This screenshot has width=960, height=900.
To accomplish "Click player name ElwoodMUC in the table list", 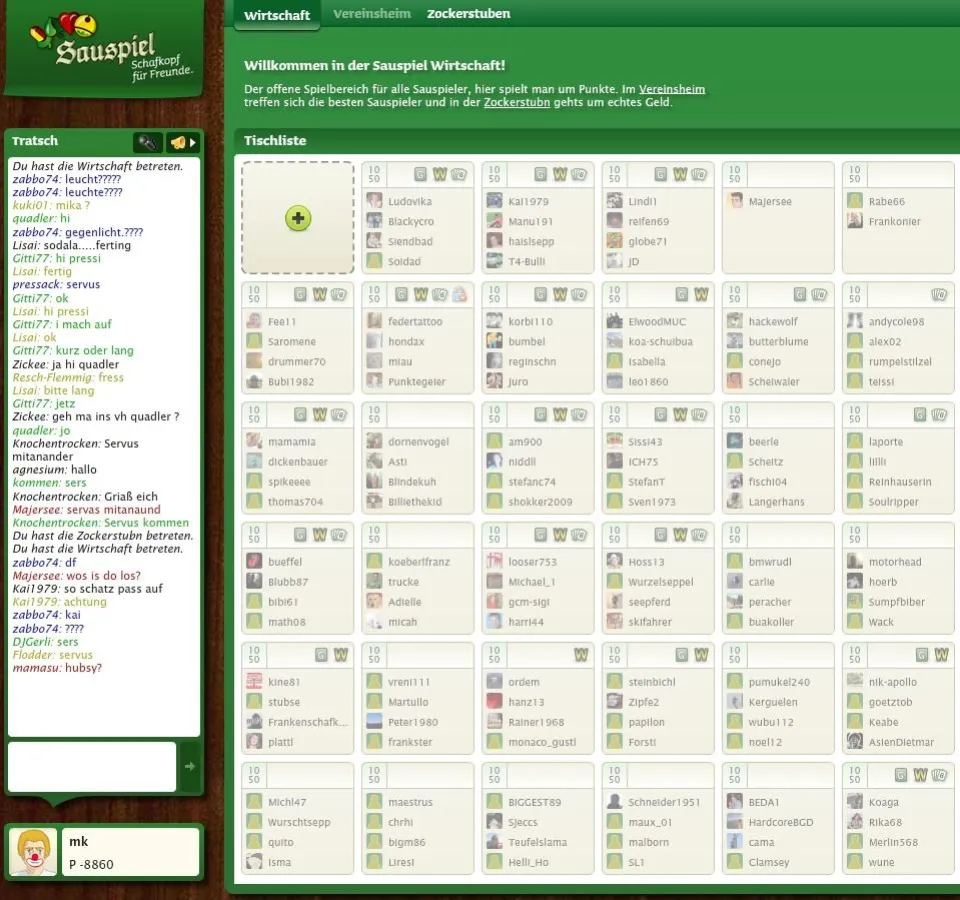I will [x=659, y=322].
